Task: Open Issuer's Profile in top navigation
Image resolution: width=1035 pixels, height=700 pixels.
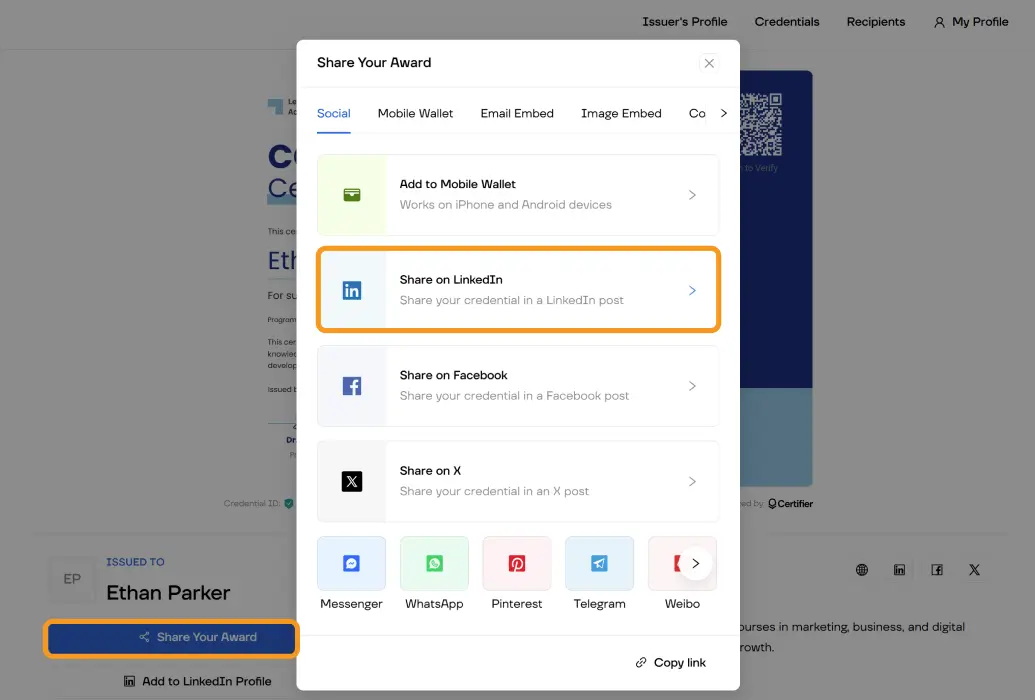Action: pyautogui.click(x=684, y=22)
